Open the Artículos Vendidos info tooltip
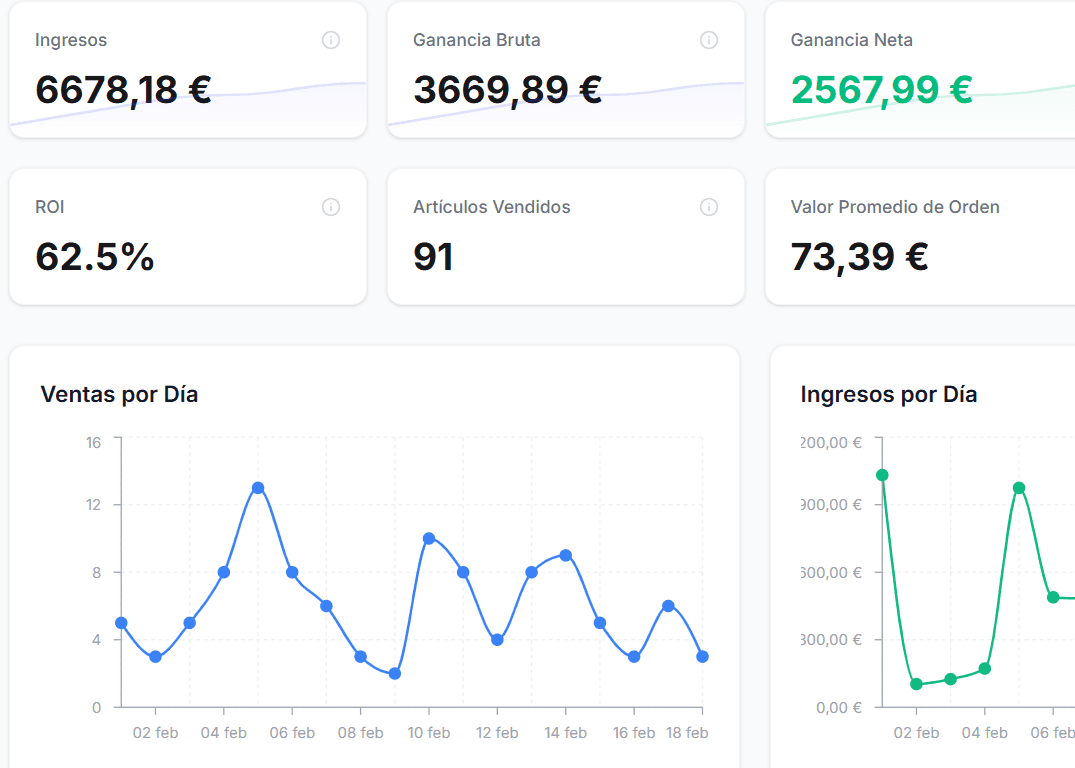Screen dimensions: 1075x768 709,207
